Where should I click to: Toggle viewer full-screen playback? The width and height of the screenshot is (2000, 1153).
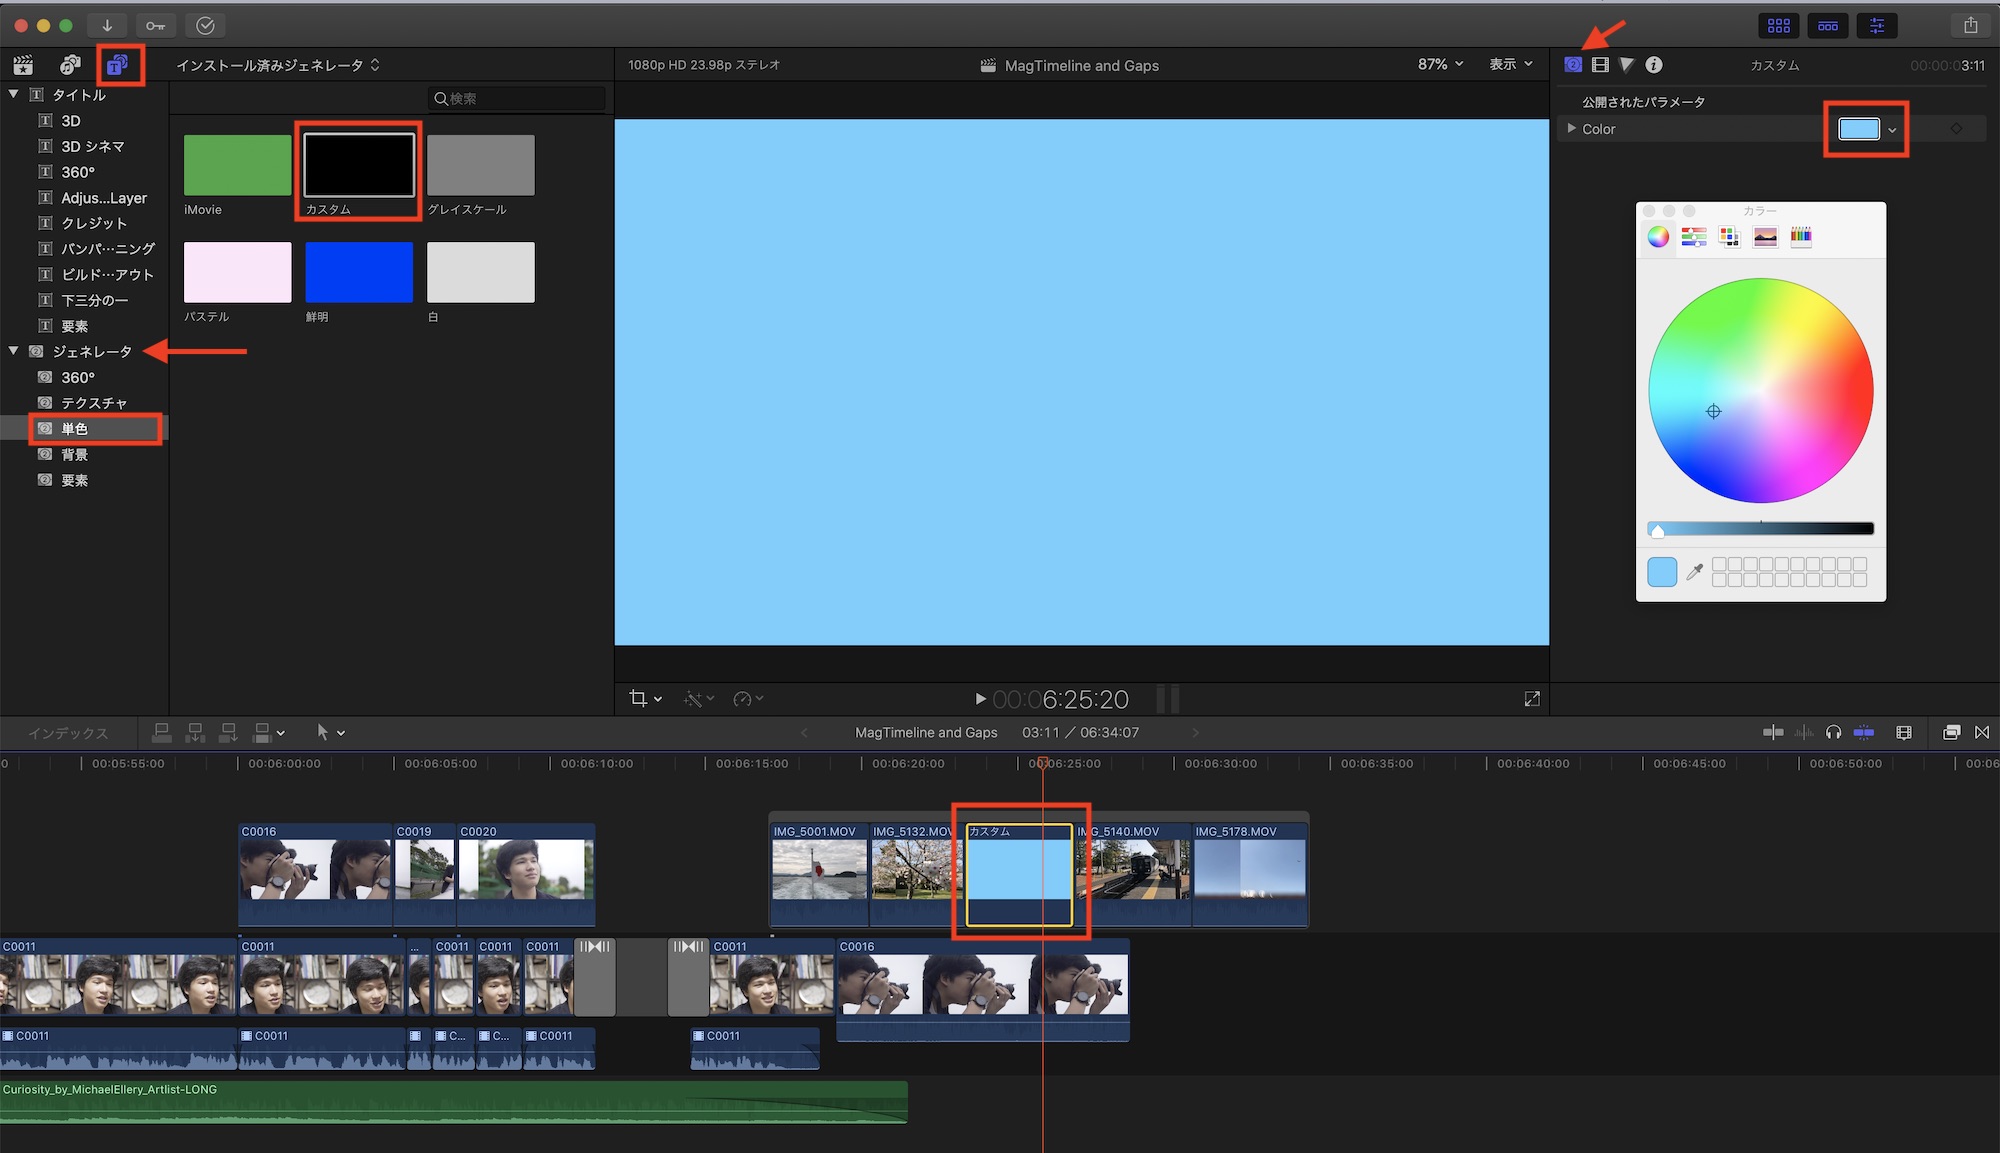coord(1531,699)
